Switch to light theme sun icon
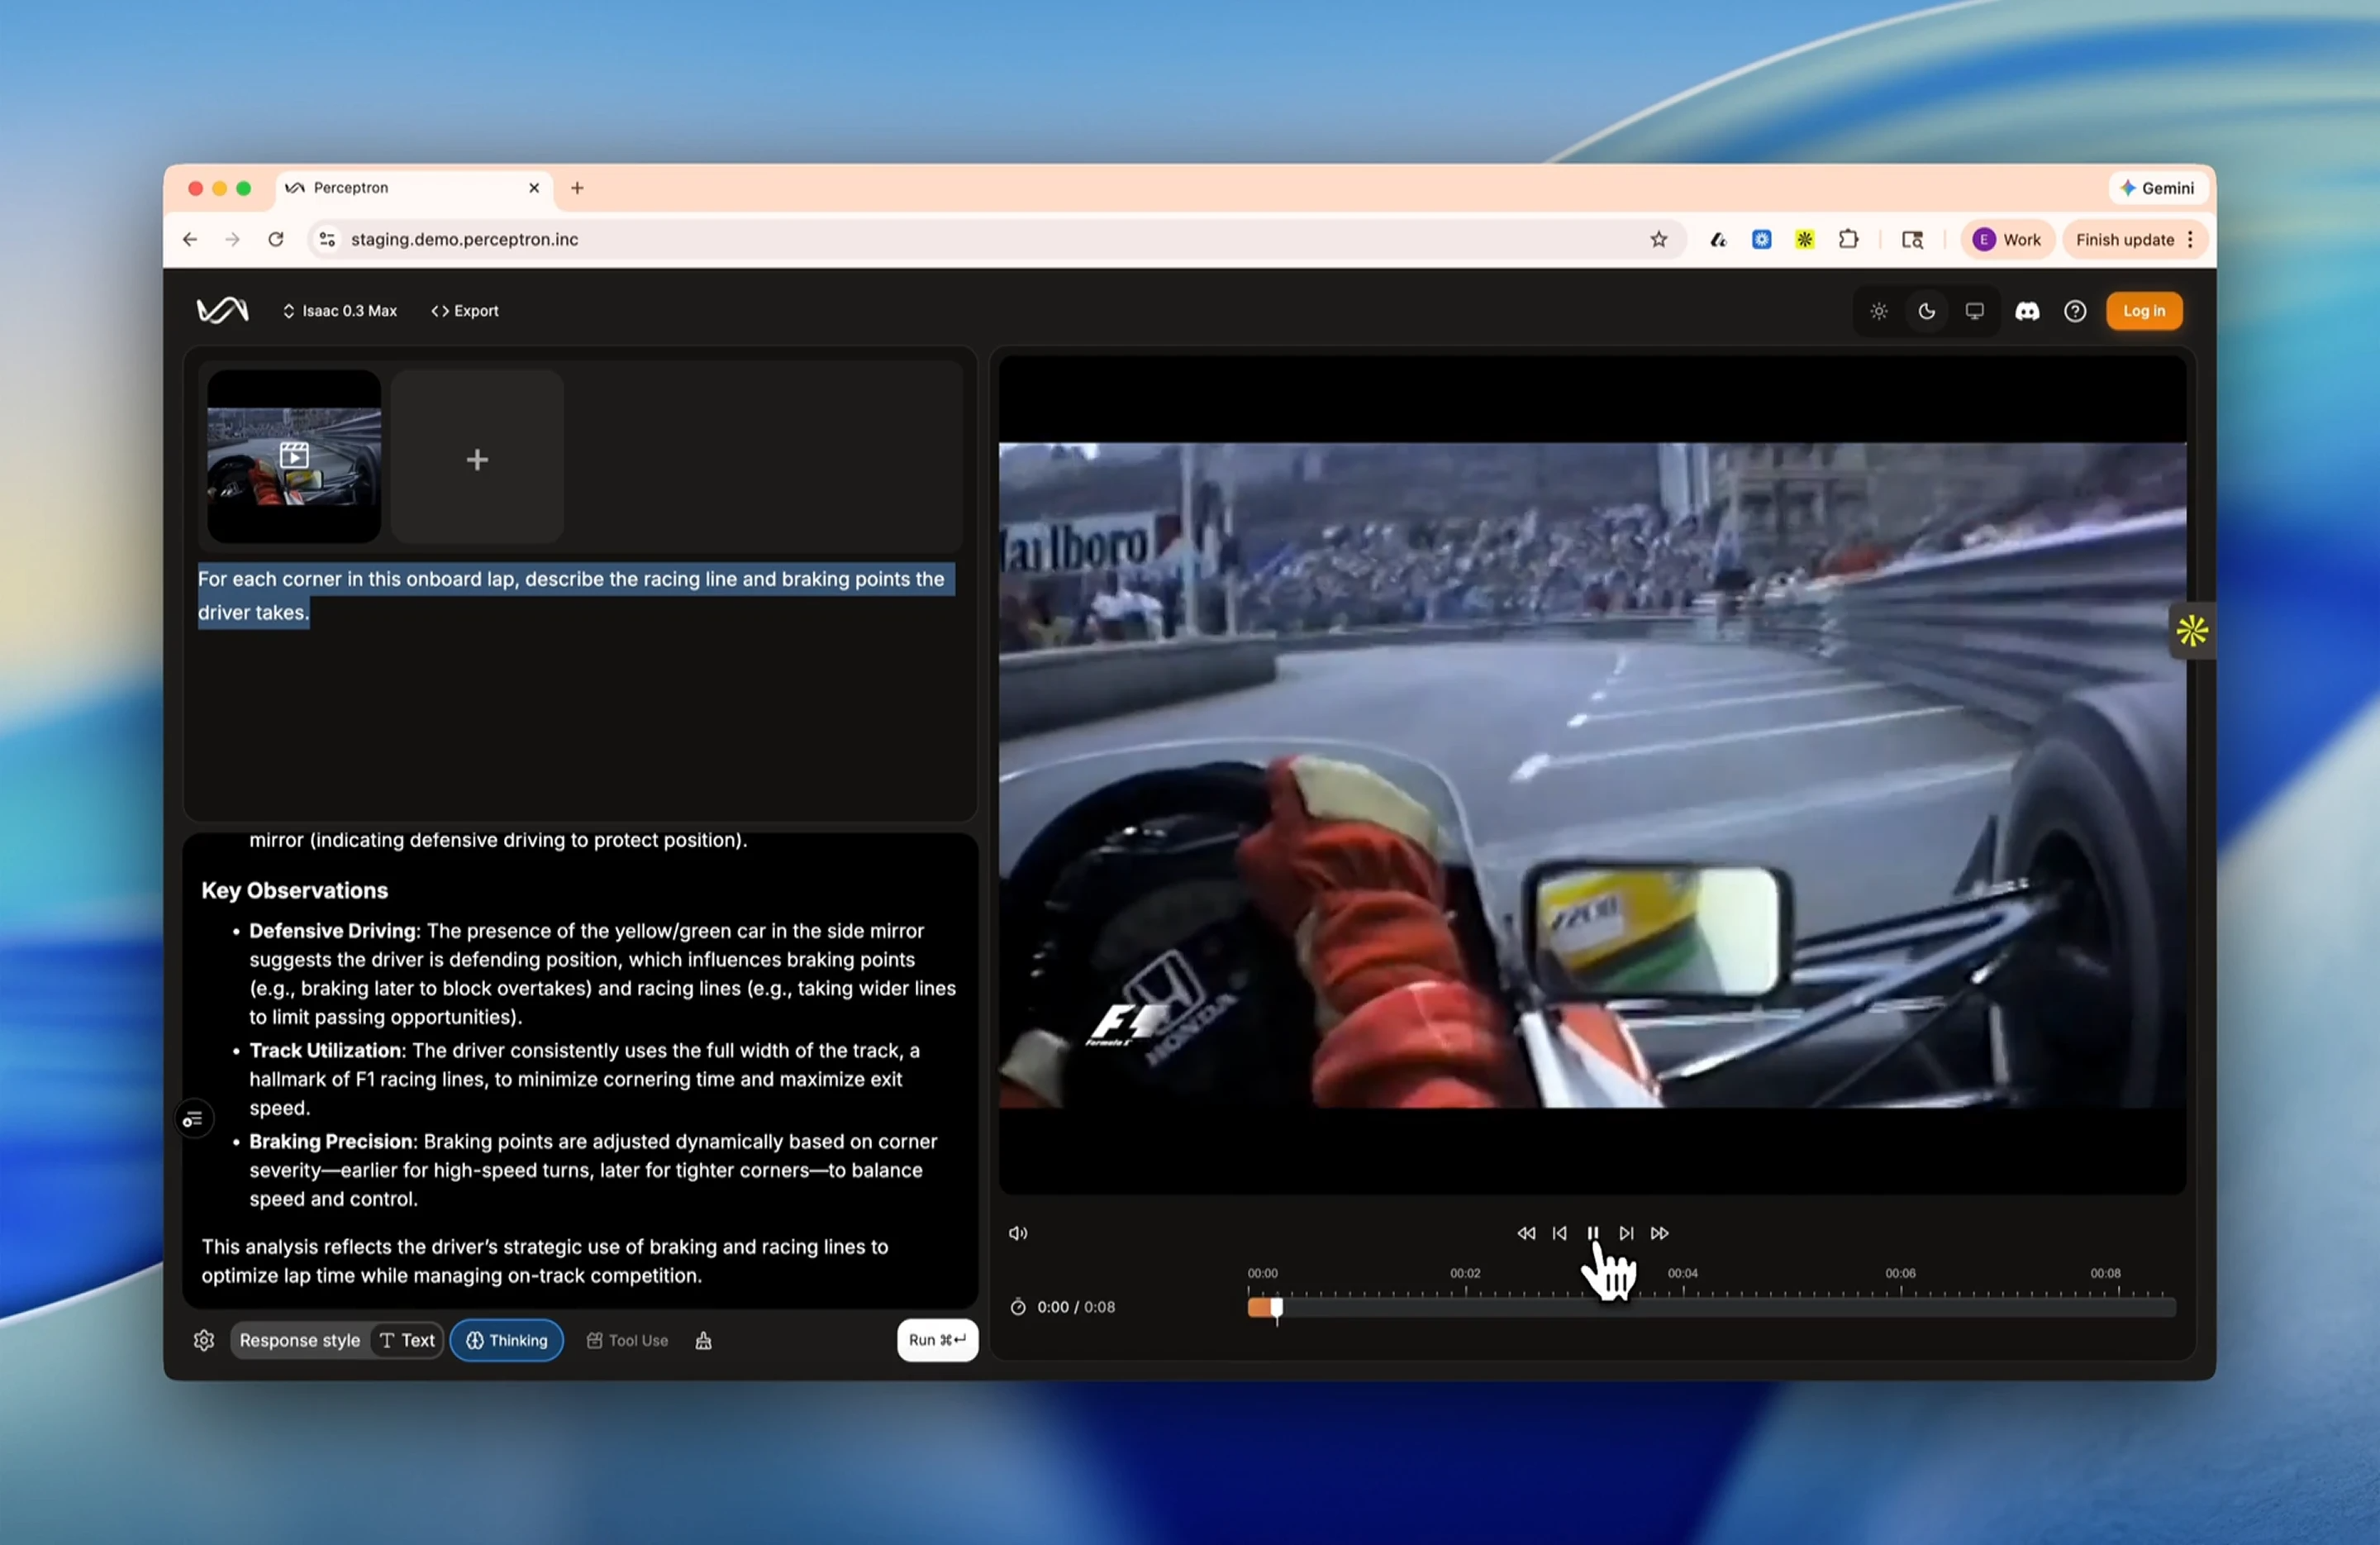 coord(1879,311)
